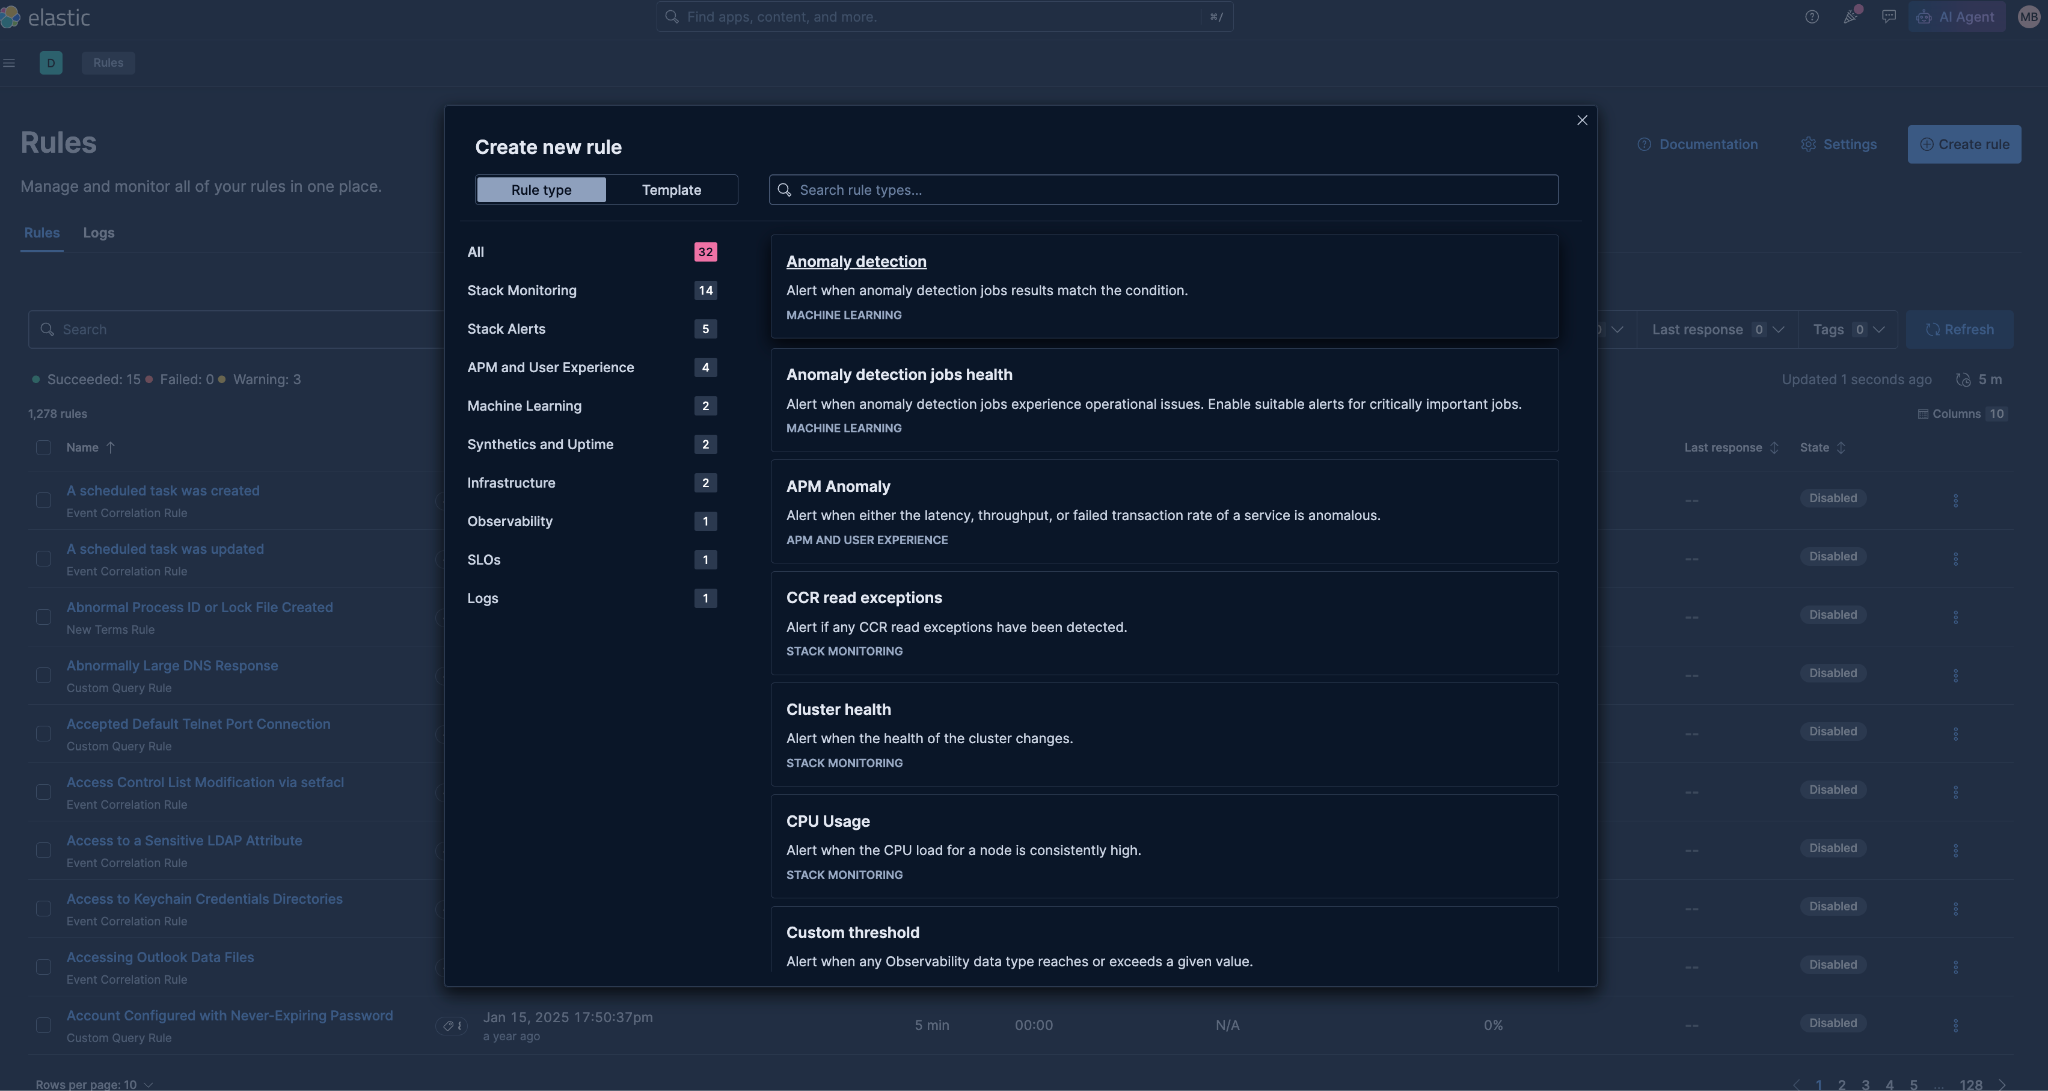Focus the Search rule types field
The image size is (2048, 1091).
pos(1164,190)
